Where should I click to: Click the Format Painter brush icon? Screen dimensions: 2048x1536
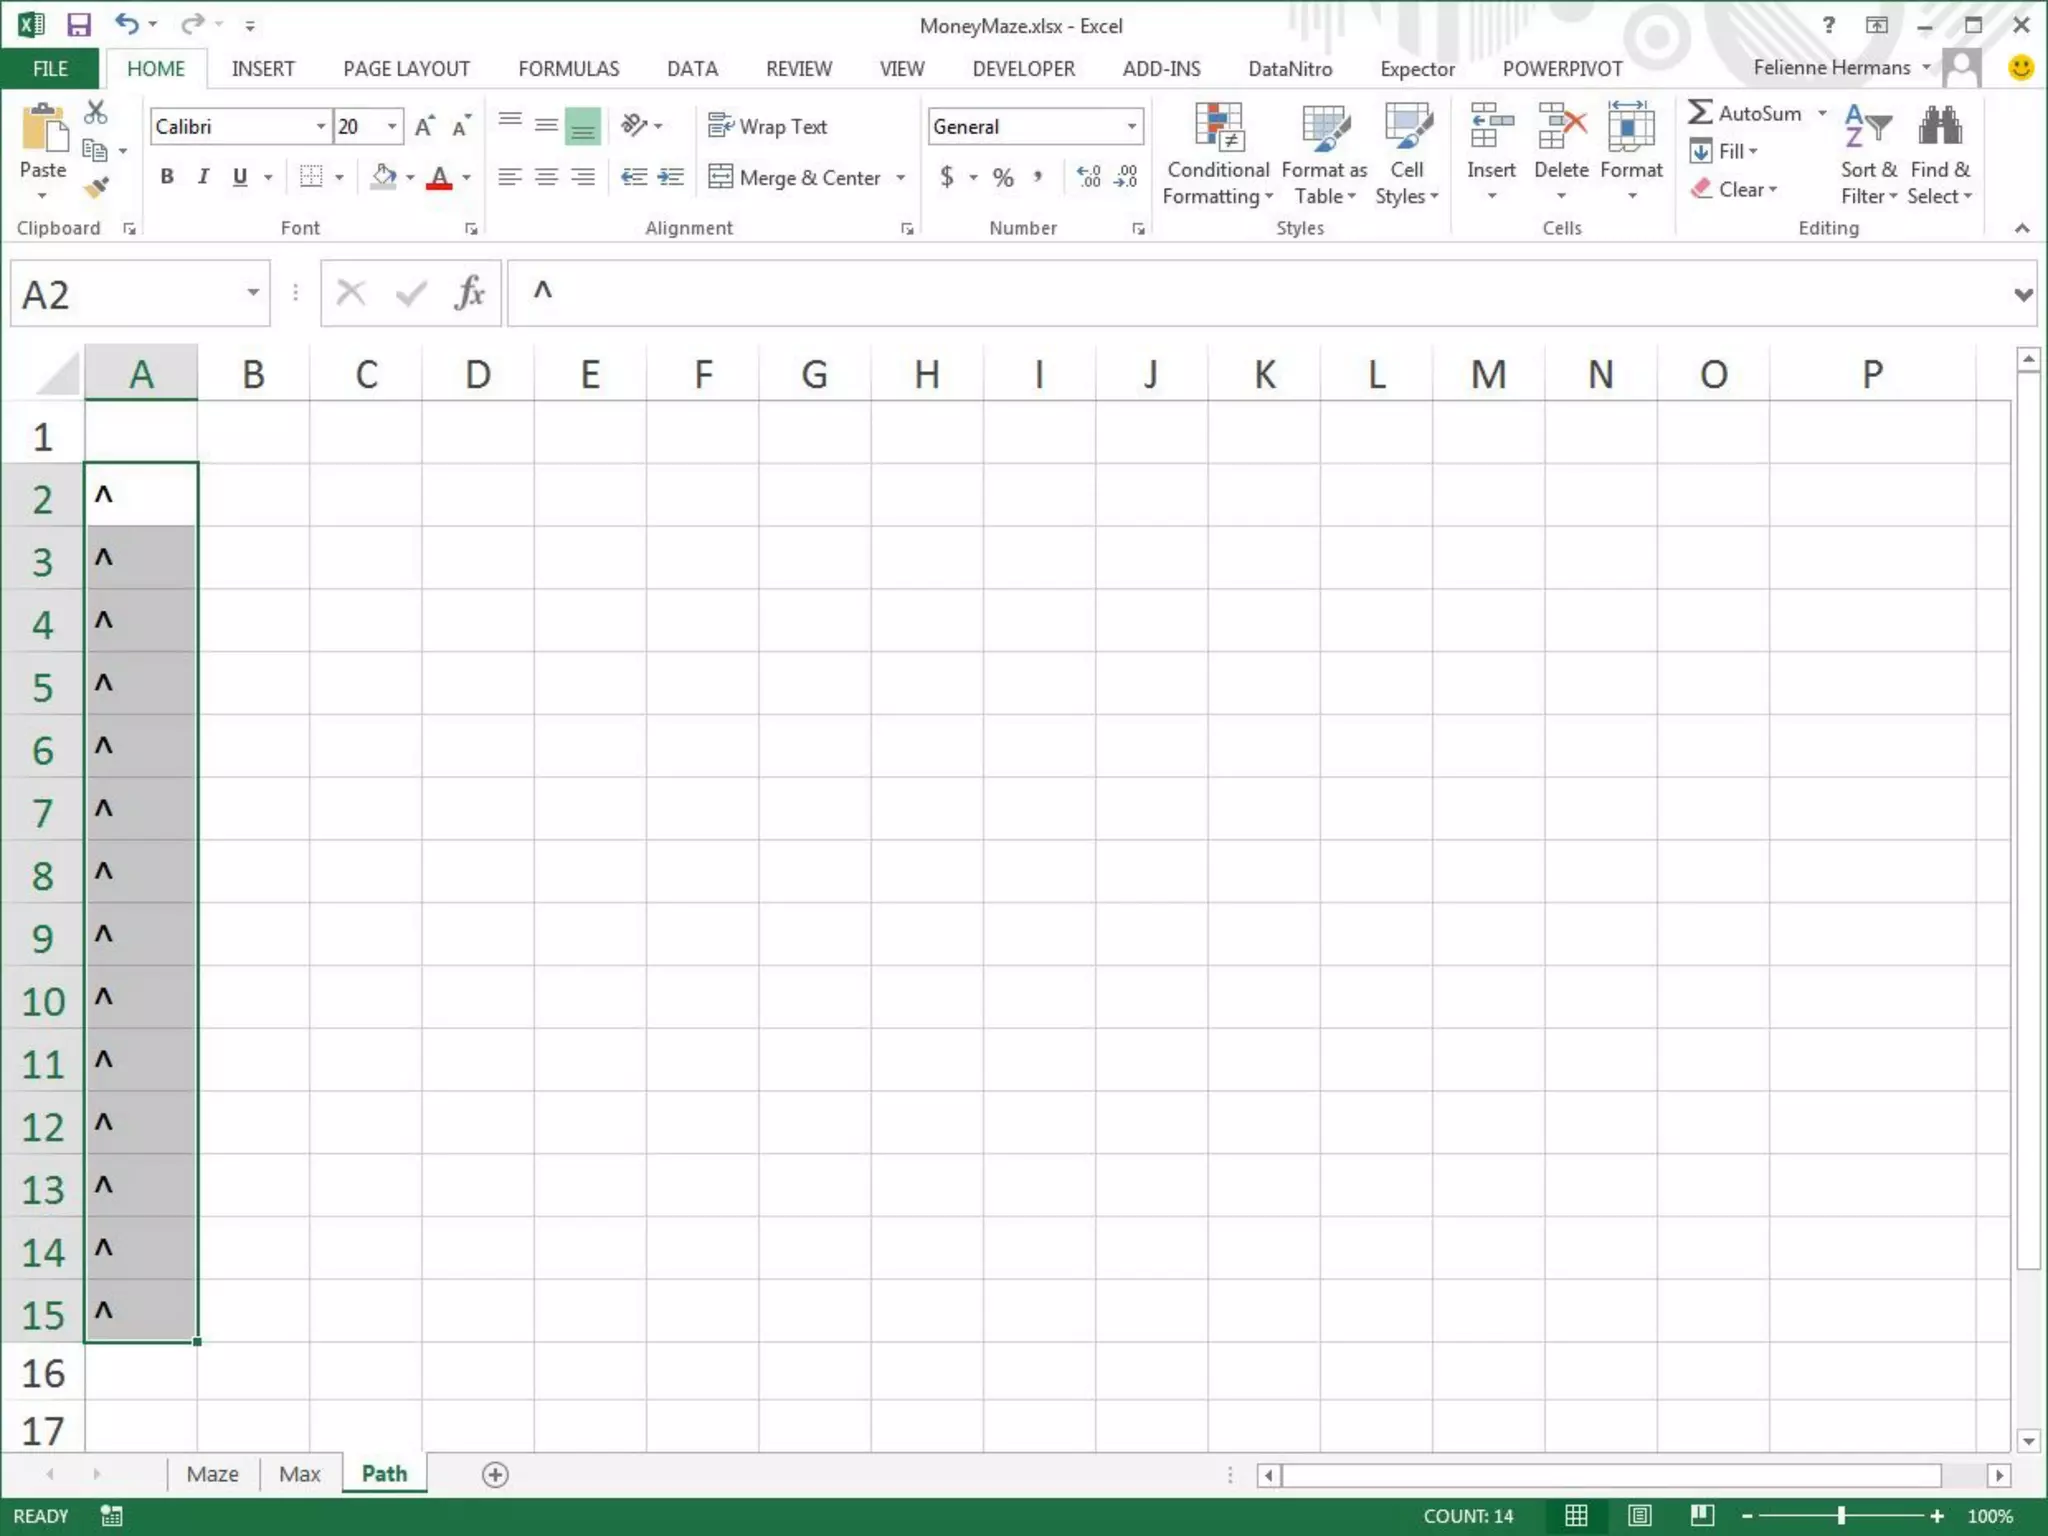96,187
